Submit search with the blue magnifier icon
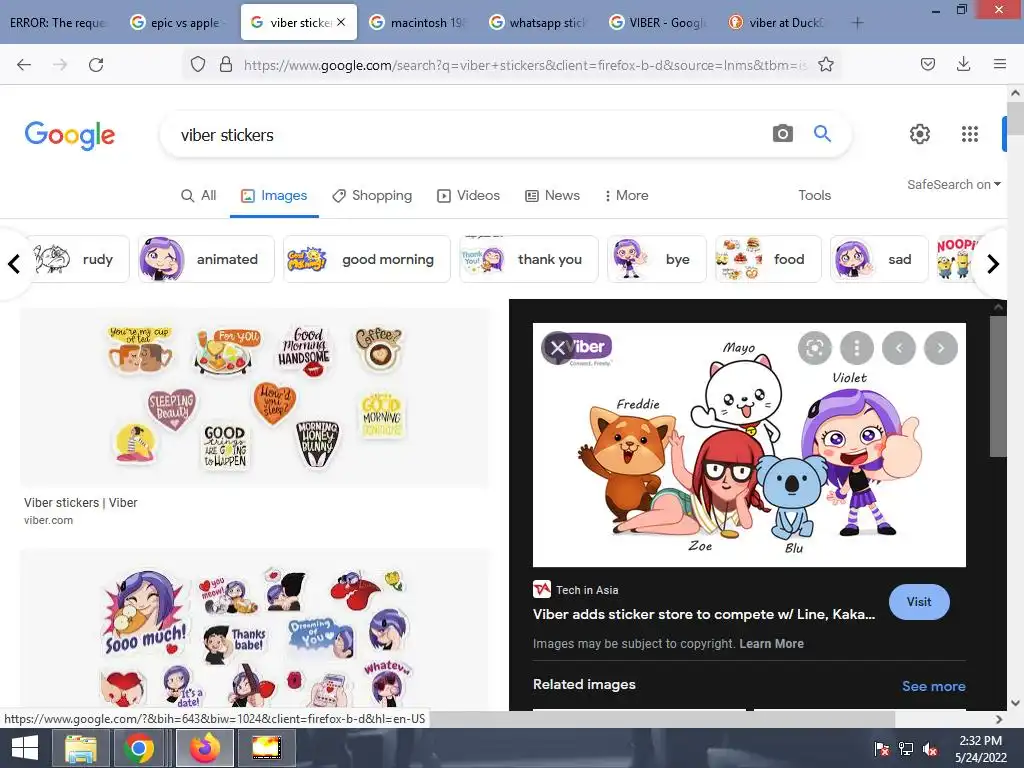The width and height of the screenshot is (1024, 768). click(822, 134)
